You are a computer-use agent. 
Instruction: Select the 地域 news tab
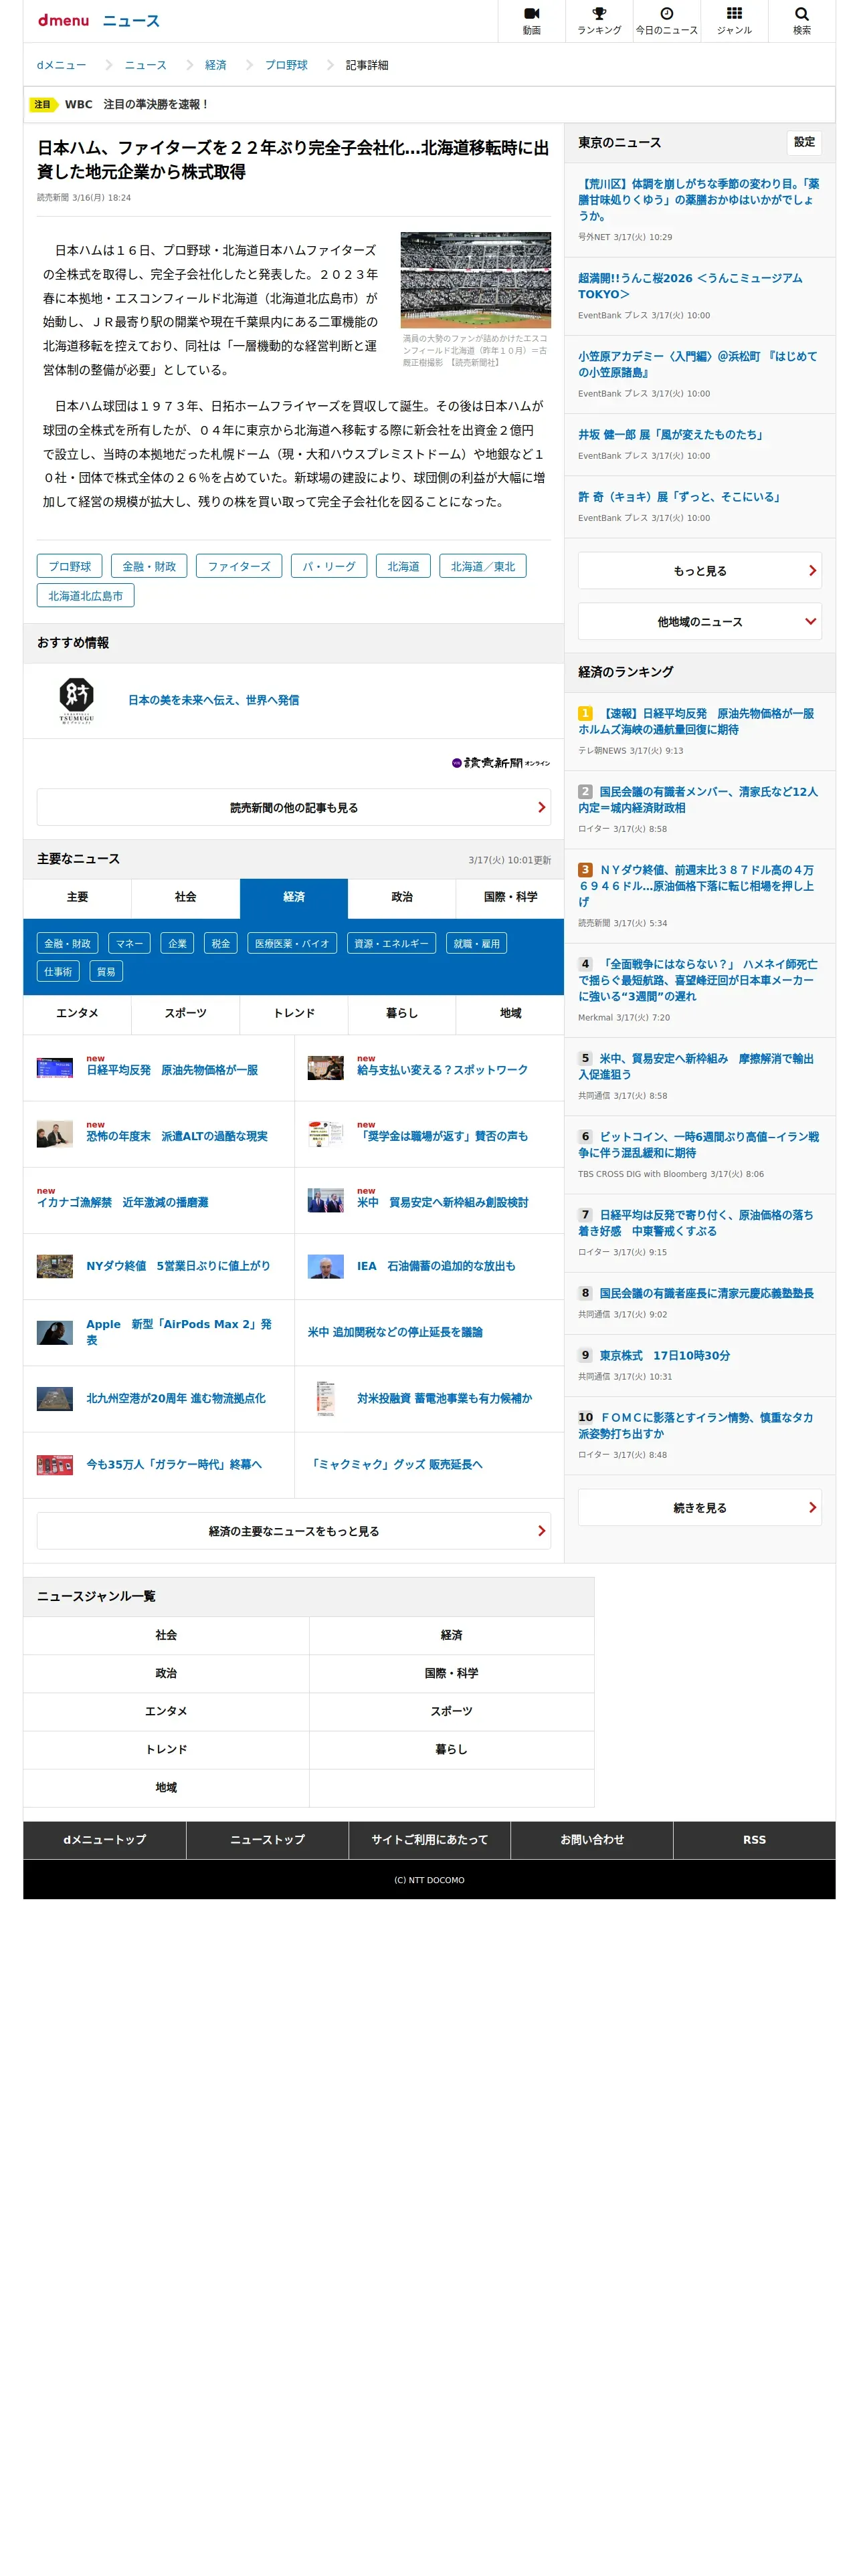pyautogui.click(x=510, y=1014)
